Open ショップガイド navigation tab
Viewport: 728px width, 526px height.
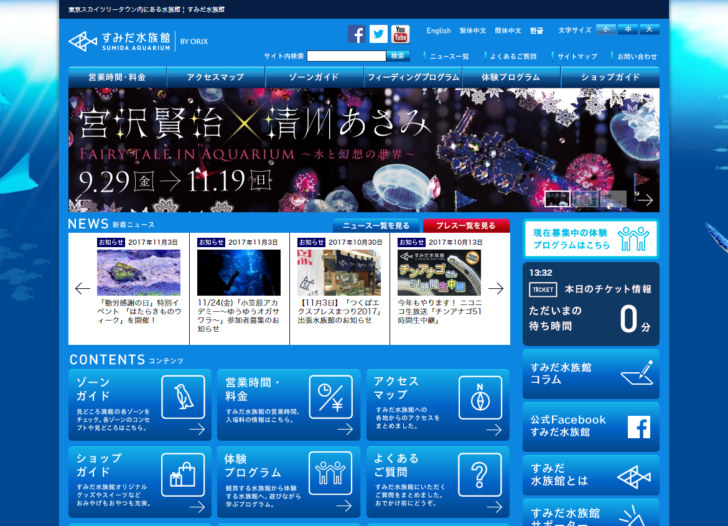(x=610, y=77)
